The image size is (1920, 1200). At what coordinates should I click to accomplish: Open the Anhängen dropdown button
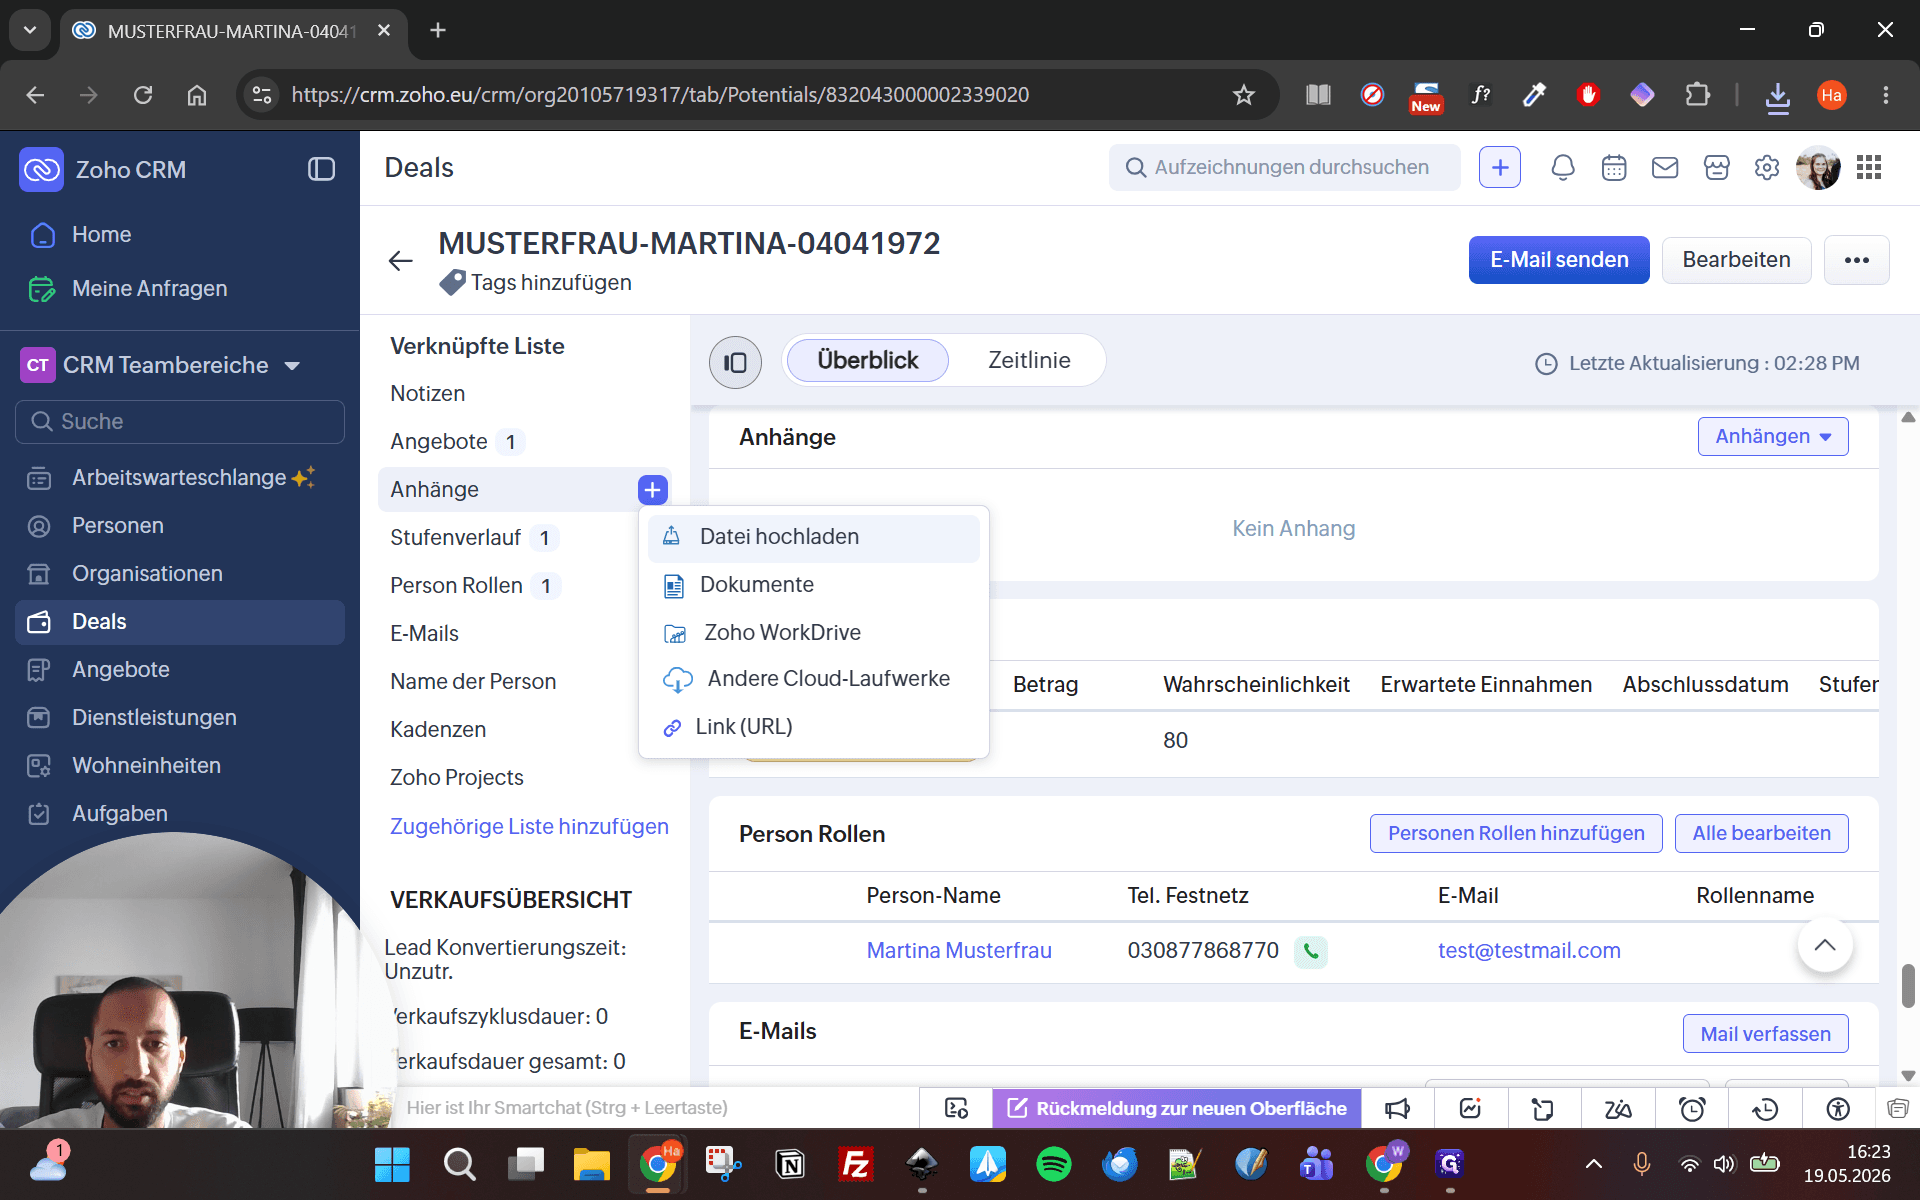[1773, 437]
